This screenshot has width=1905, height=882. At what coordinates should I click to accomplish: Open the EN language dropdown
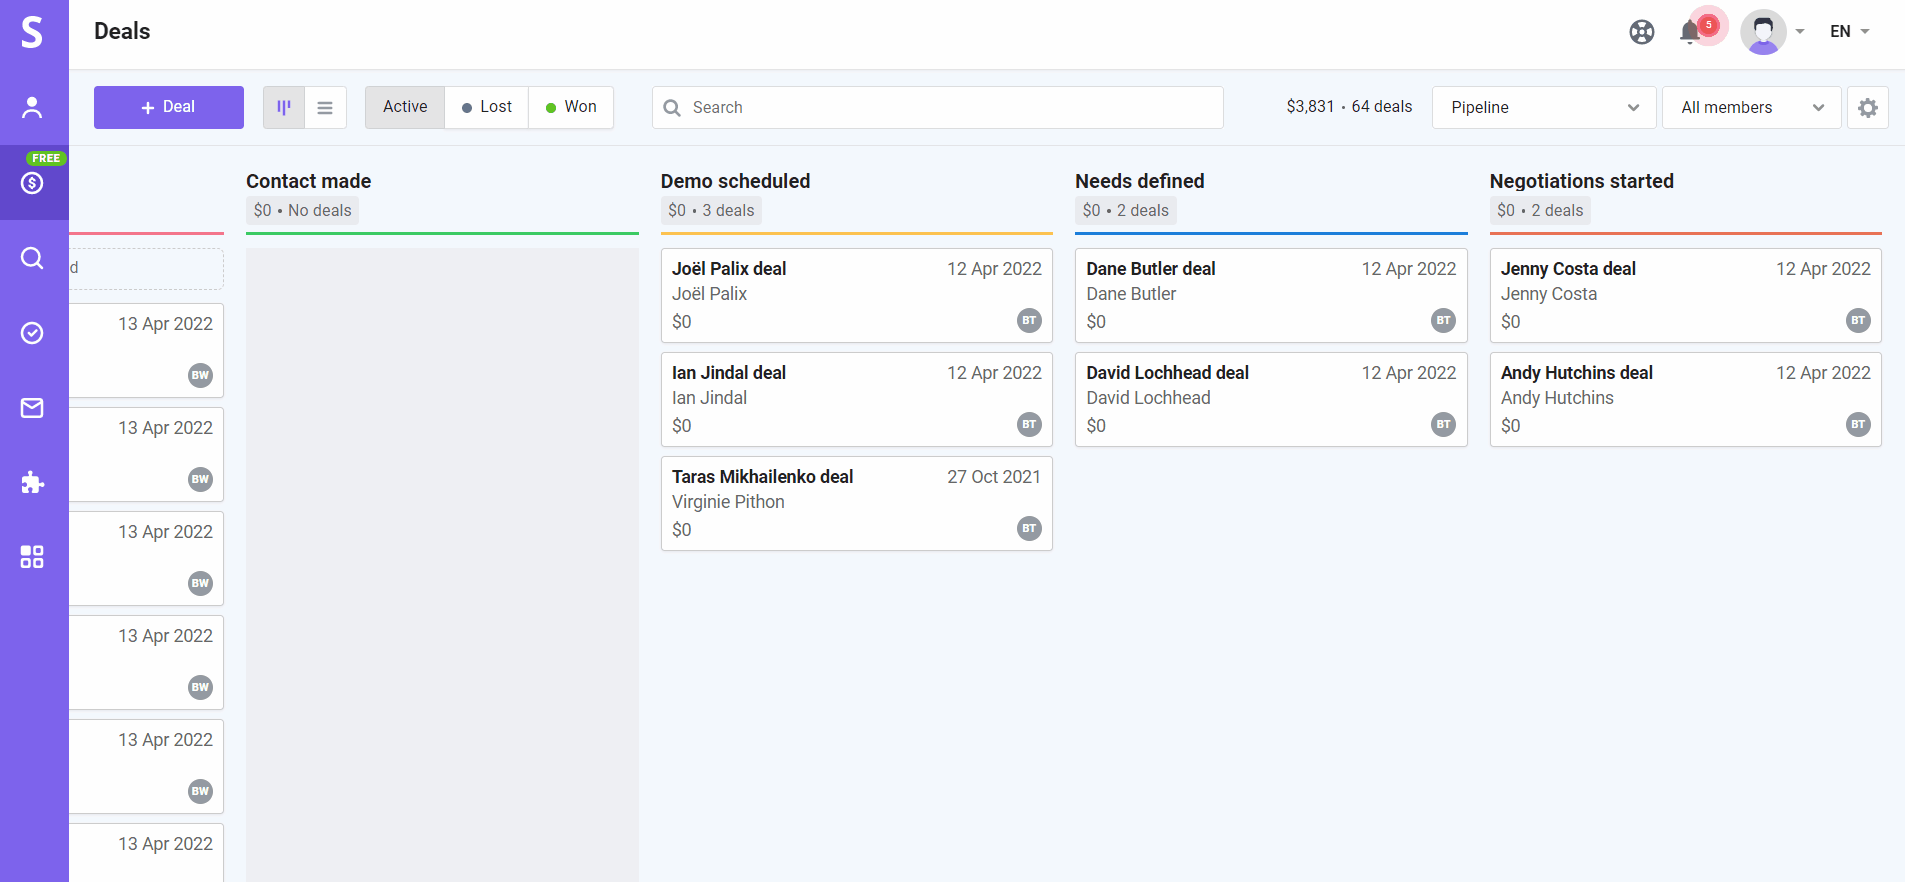[x=1850, y=31]
